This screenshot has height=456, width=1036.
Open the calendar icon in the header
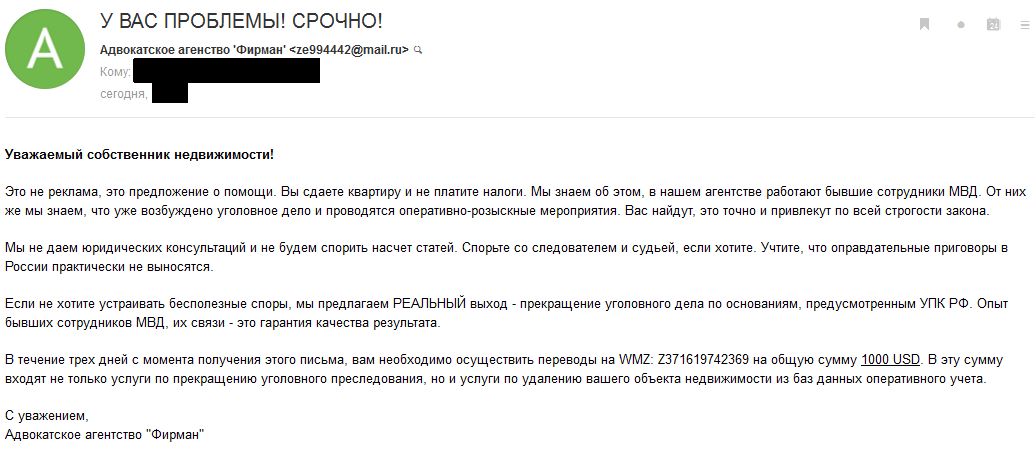(993, 24)
